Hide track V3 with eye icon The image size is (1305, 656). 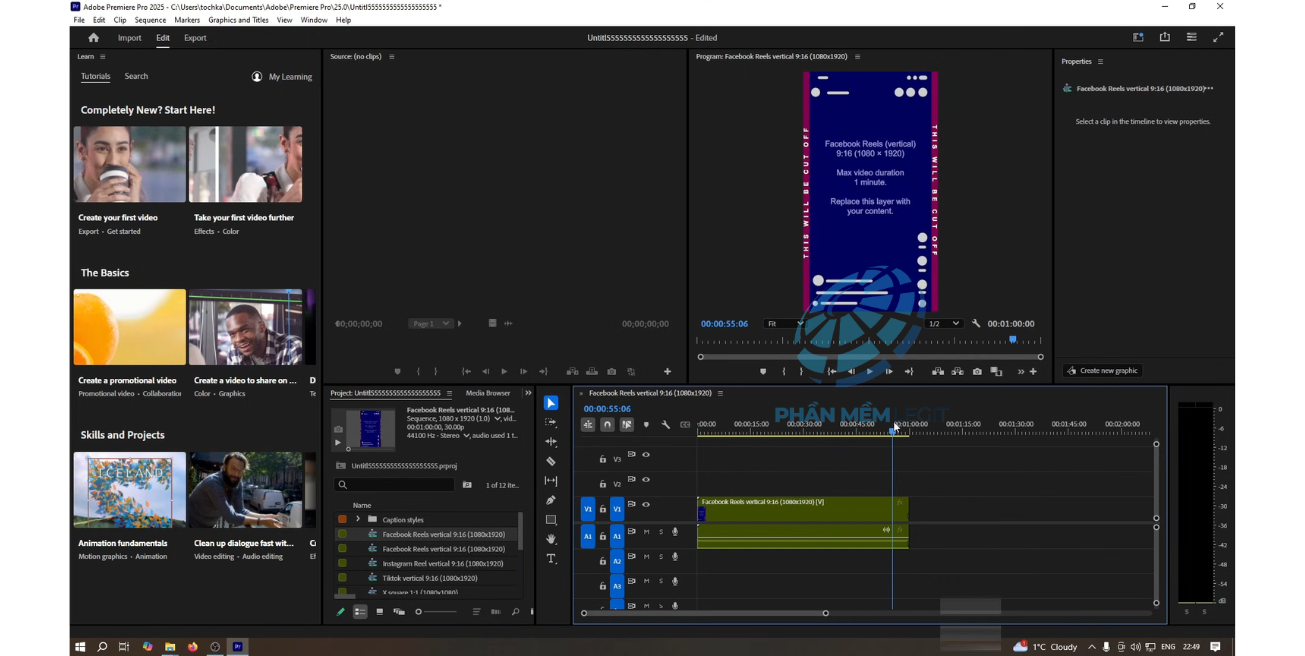pyautogui.click(x=646, y=455)
